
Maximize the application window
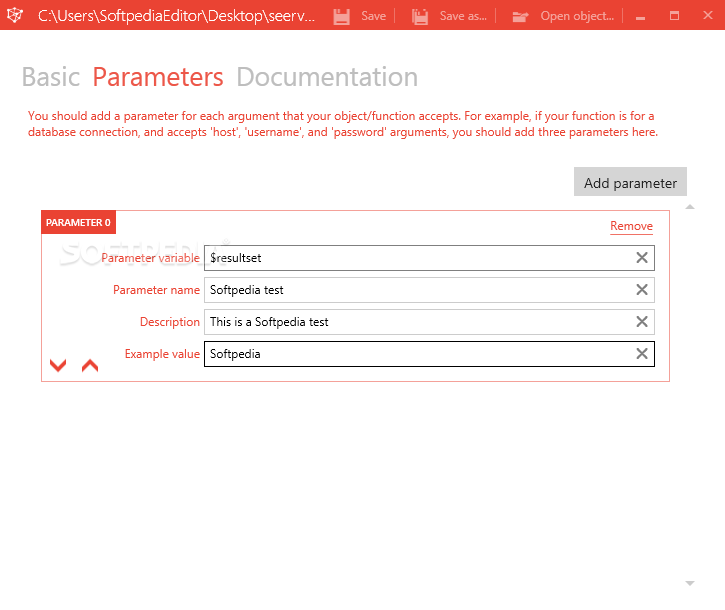tap(675, 16)
